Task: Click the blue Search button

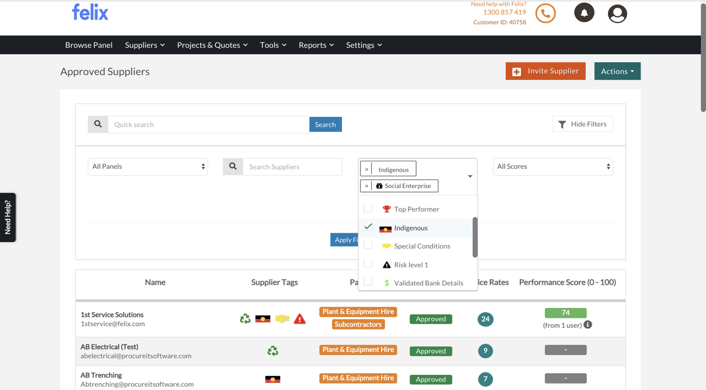Action: 325,124
